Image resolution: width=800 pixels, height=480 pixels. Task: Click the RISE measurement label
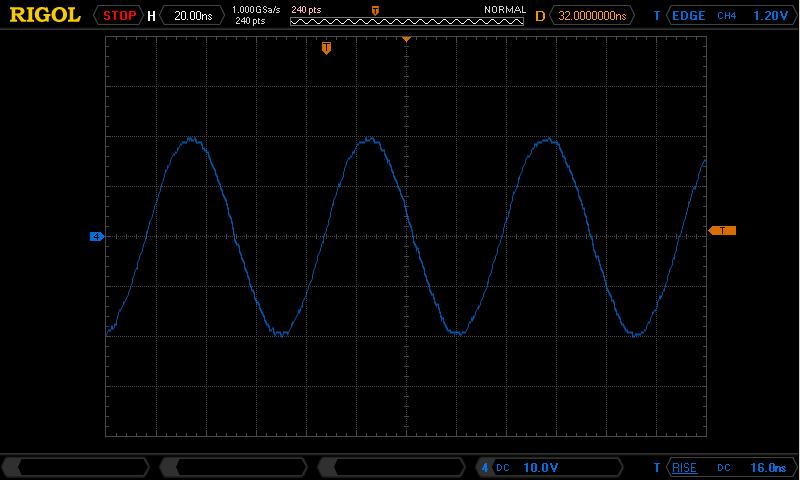click(684, 467)
